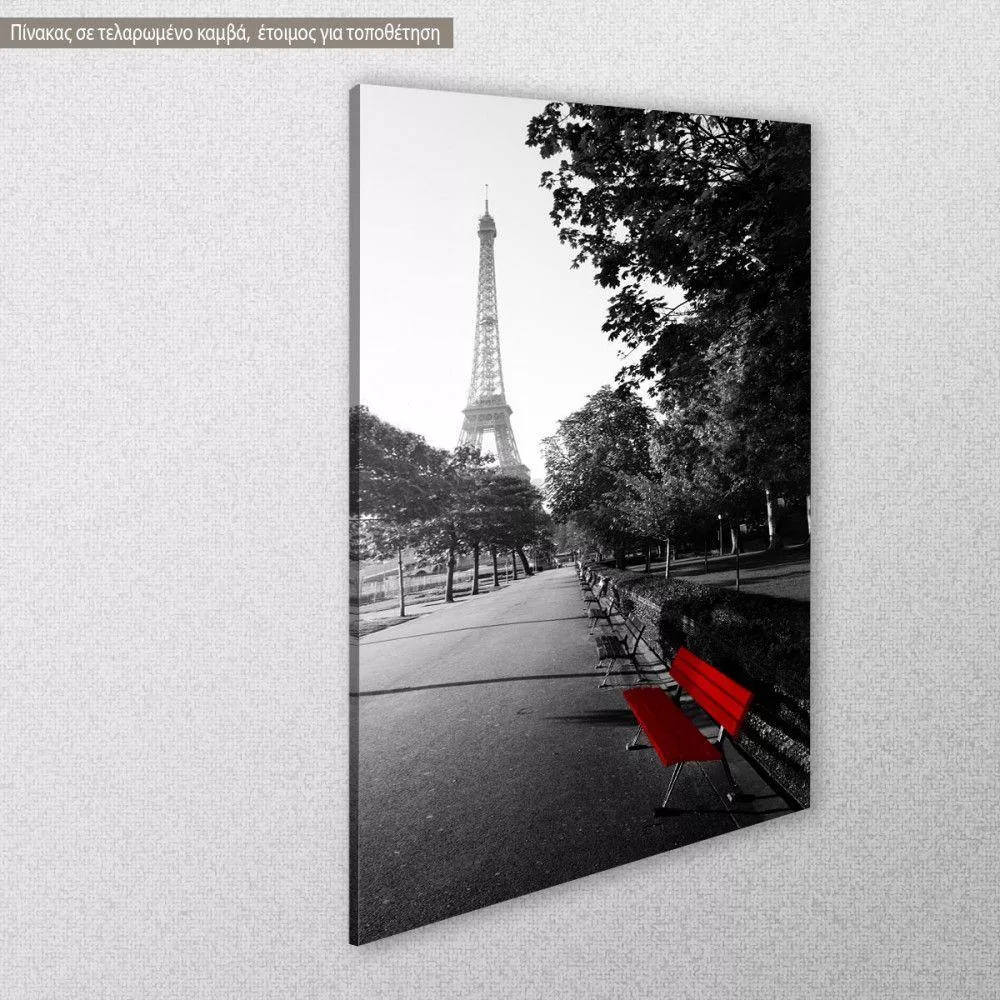
Task: Click the red bench backrest
Action: [712, 686]
